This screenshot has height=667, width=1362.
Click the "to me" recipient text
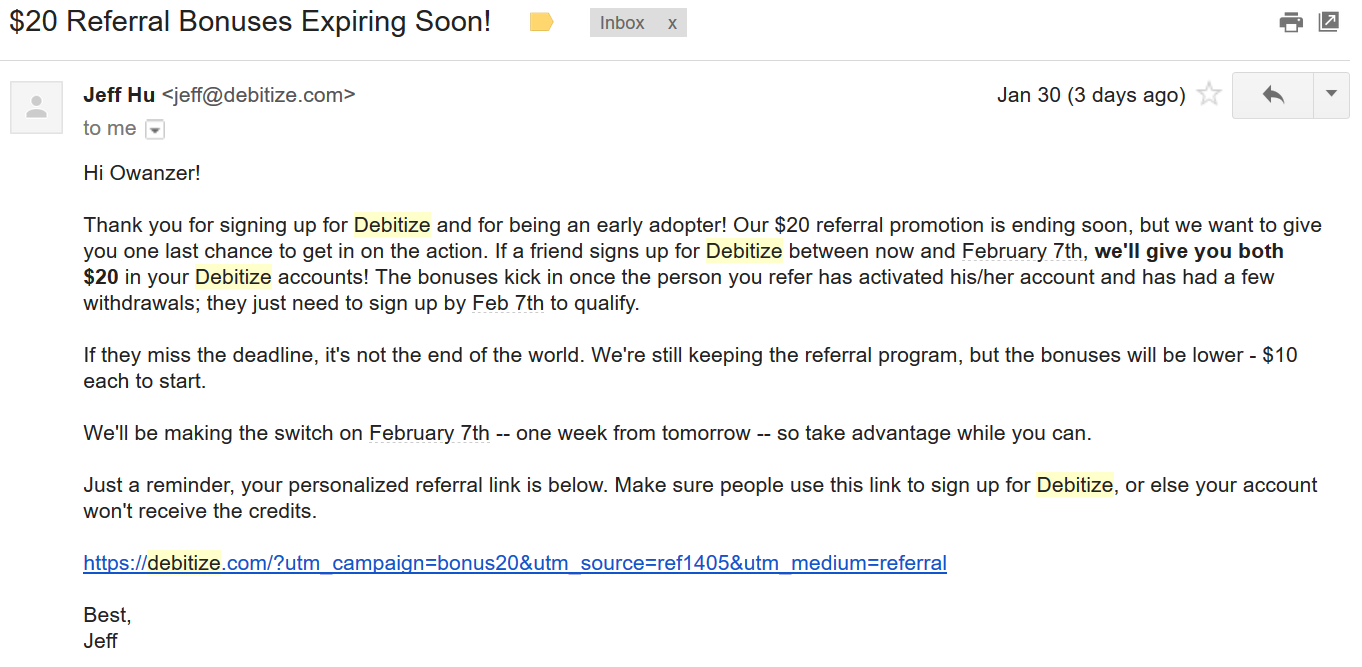[110, 128]
